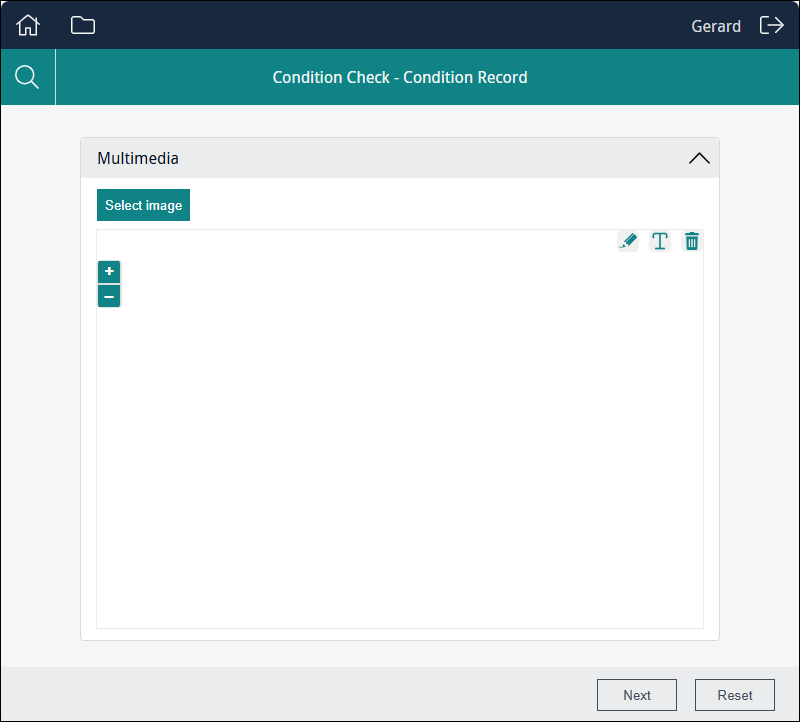Click the Multimedia section header label
The width and height of the screenshot is (800, 722).
point(138,158)
